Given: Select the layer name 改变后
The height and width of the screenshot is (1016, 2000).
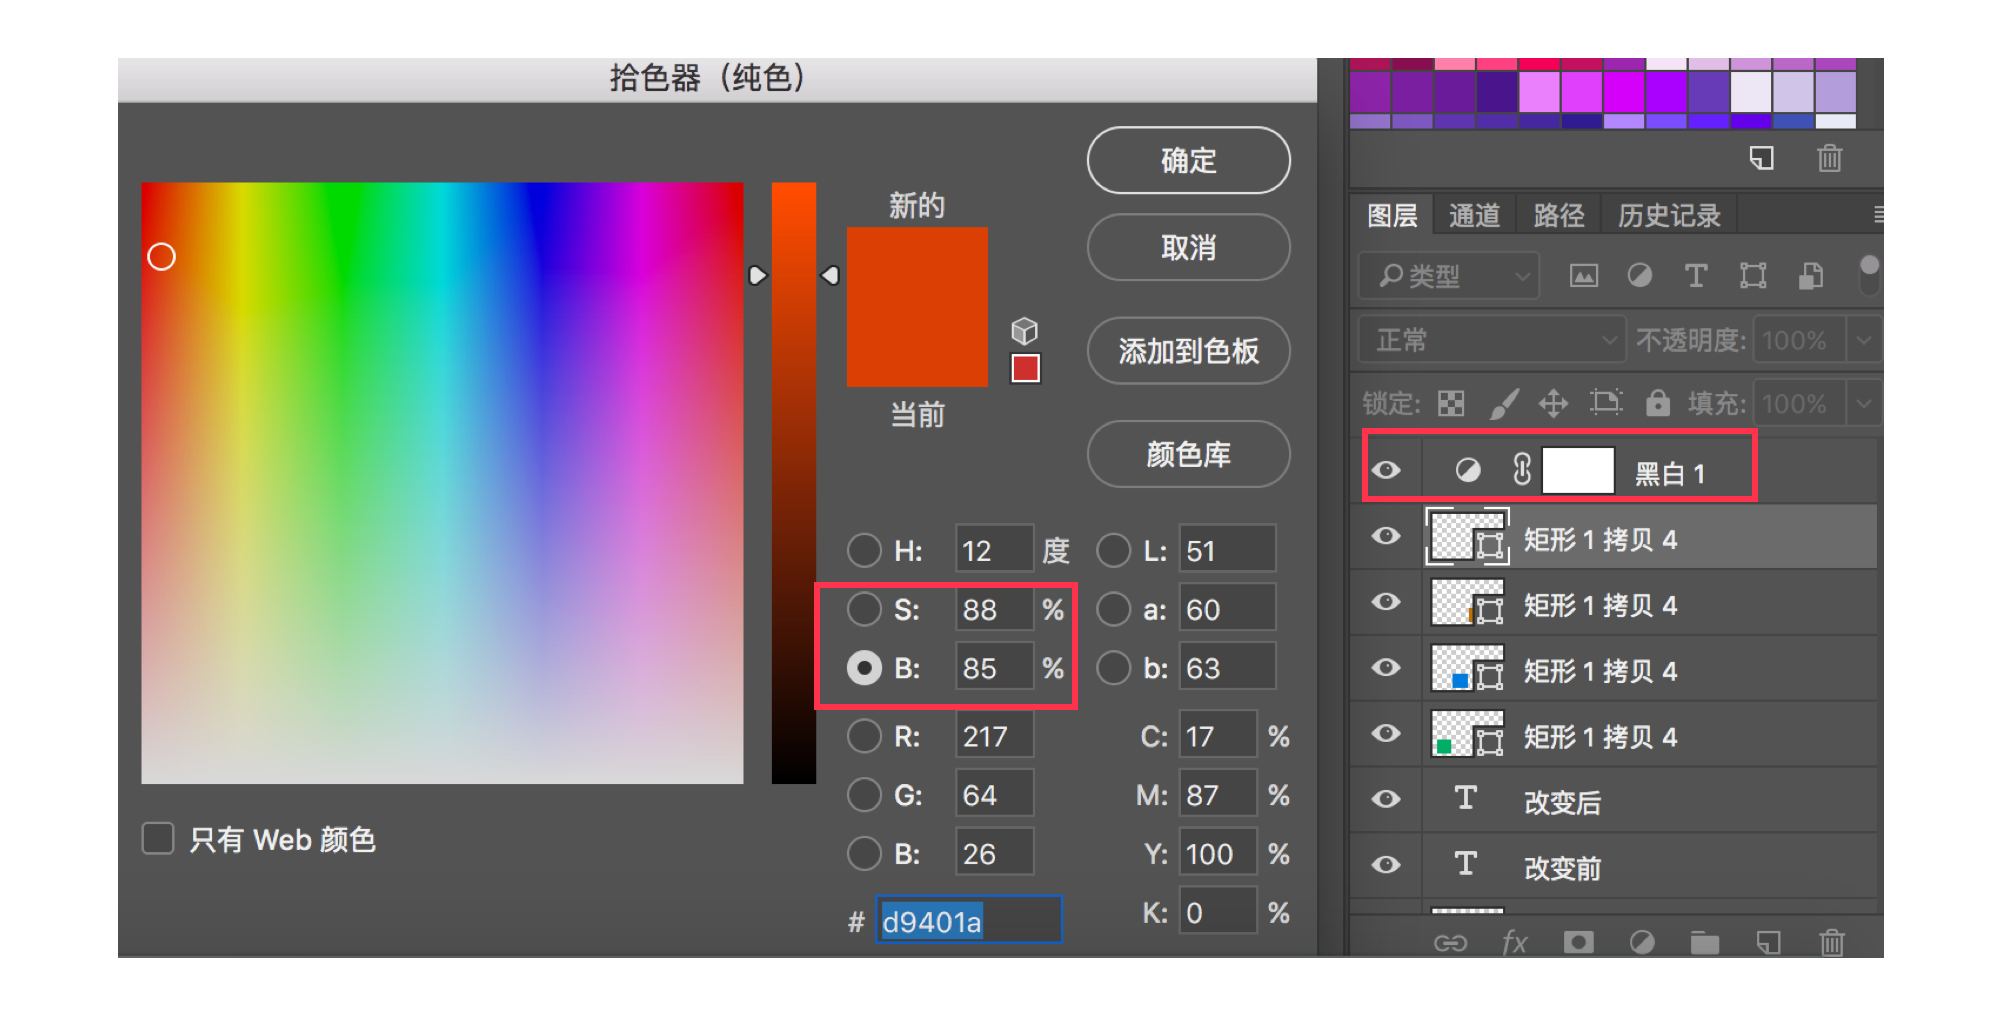Looking at the screenshot, I should tap(1562, 802).
